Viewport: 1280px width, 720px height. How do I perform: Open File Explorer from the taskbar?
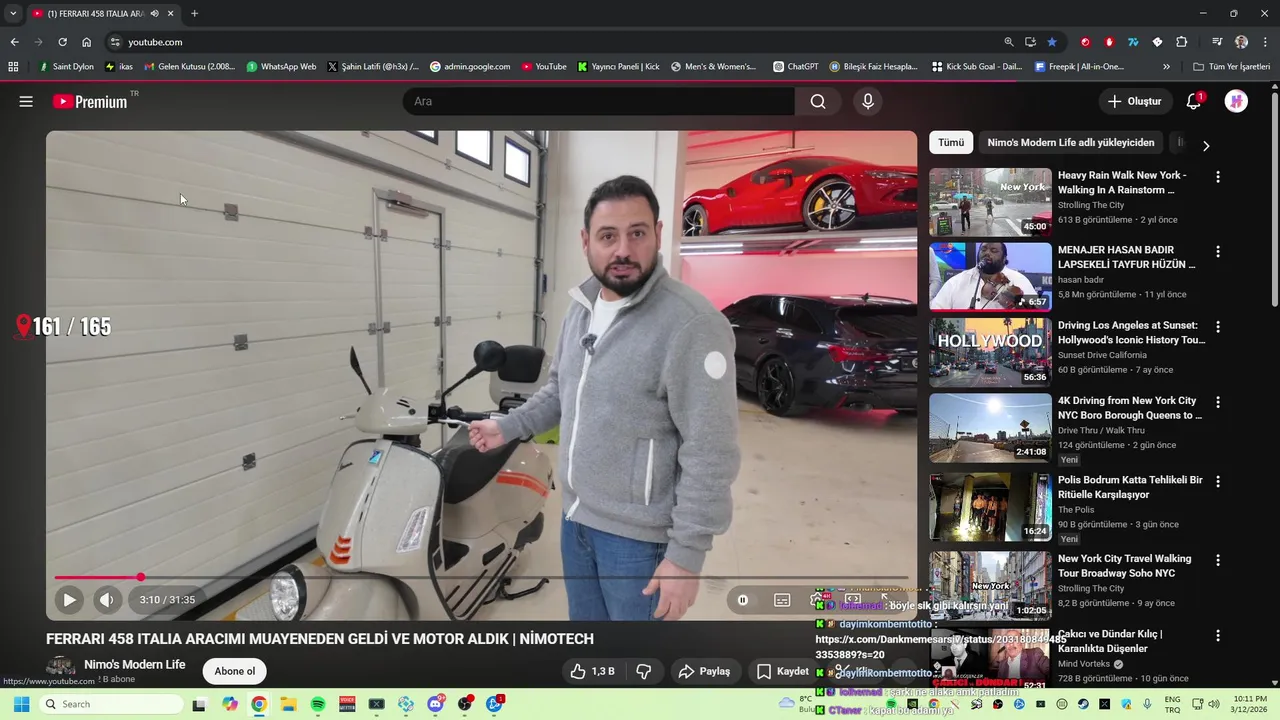tap(288, 704)
